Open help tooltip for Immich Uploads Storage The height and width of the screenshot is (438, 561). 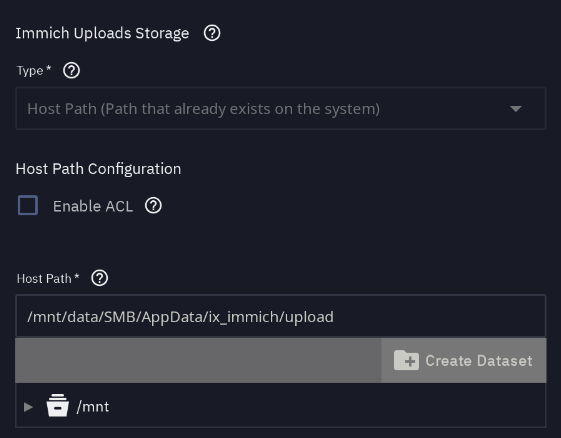(x=212, y=33)
